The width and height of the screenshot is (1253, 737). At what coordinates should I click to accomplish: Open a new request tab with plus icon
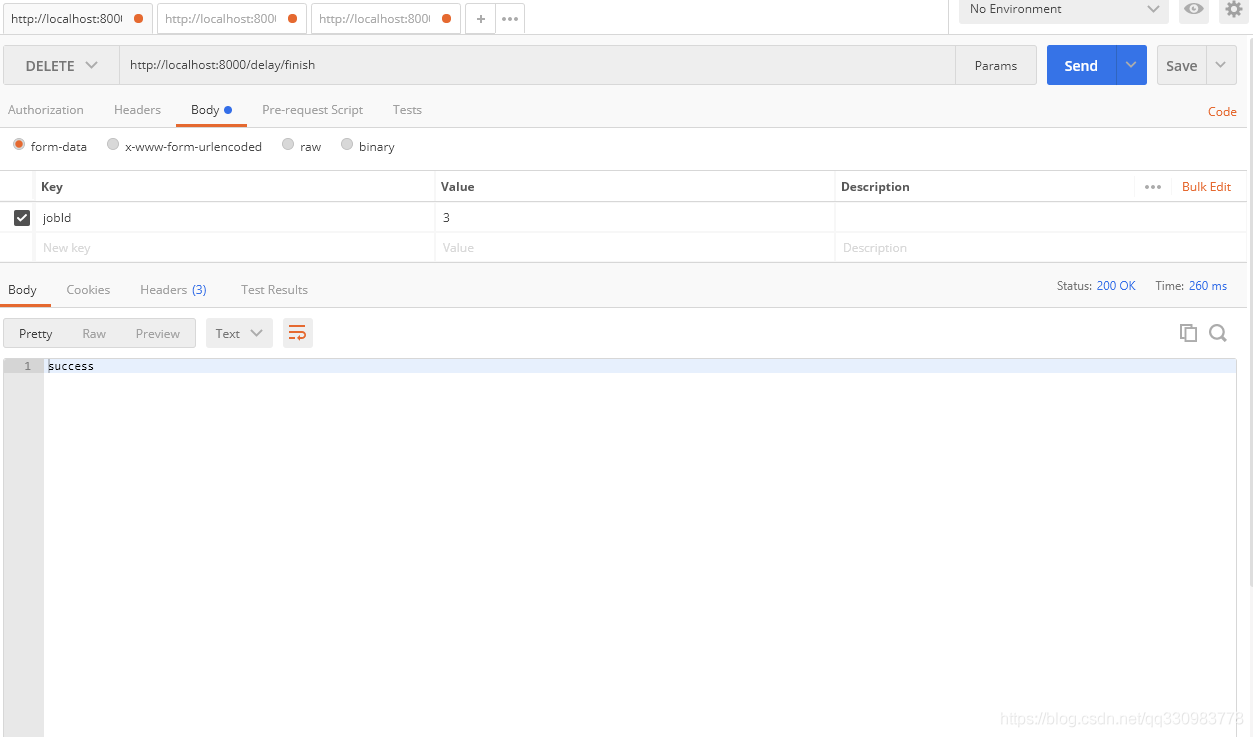point(480,19)
